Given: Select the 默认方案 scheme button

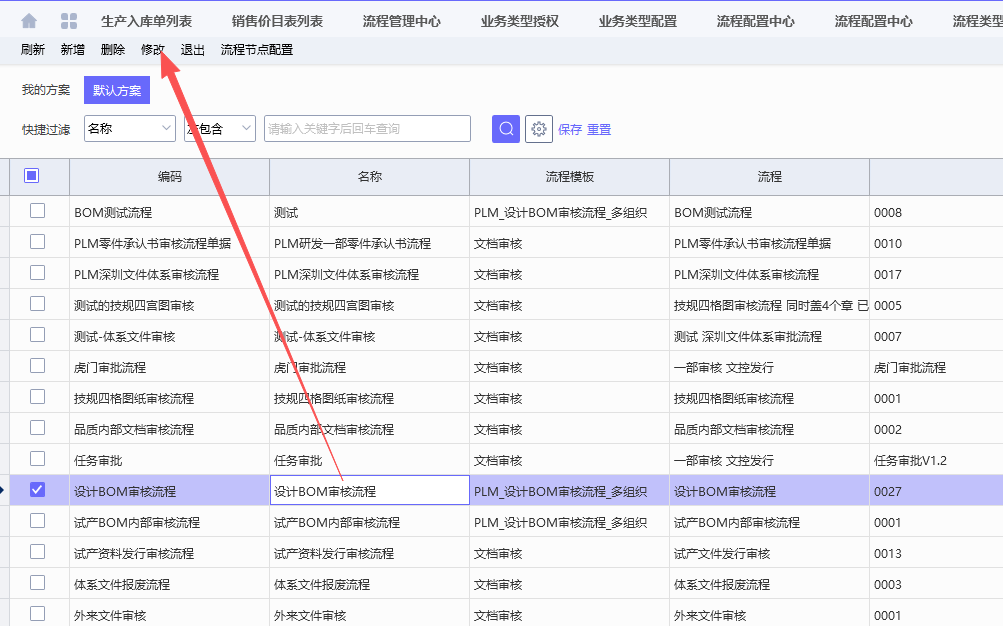Looking at the screenshot, I should [117, 90].
